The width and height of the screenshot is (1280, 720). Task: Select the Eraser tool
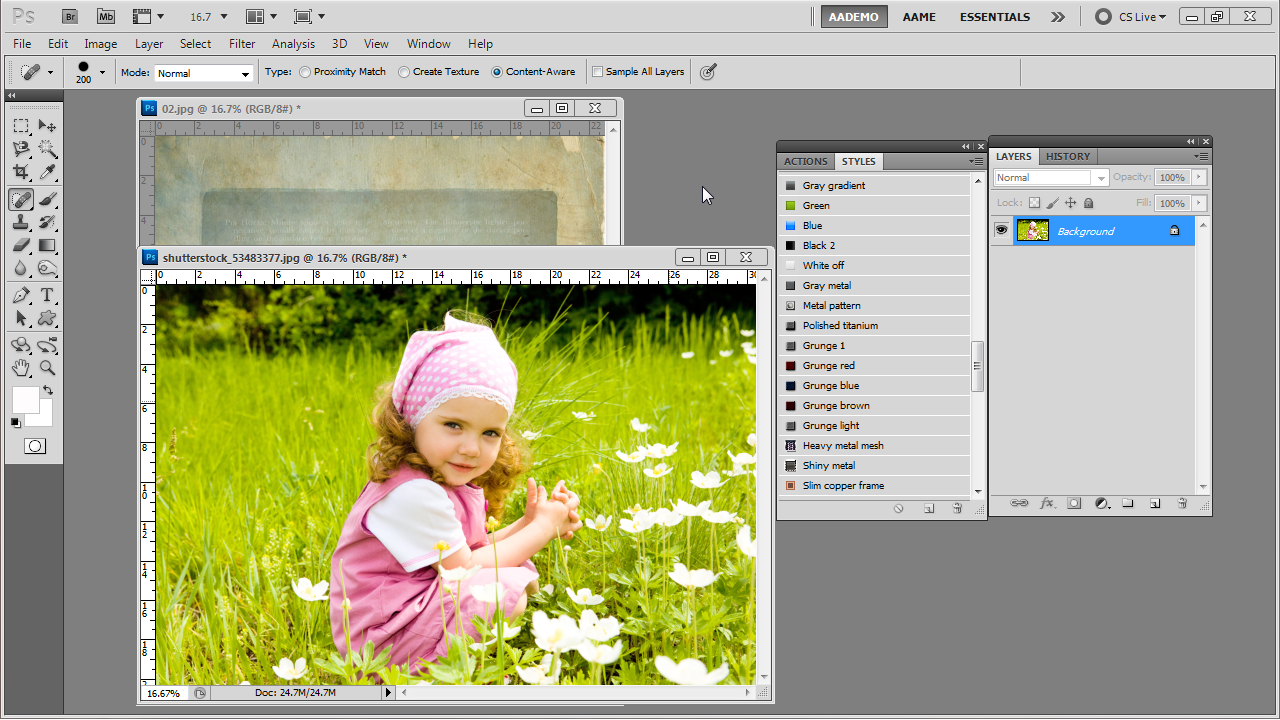(x=21, y=245)
